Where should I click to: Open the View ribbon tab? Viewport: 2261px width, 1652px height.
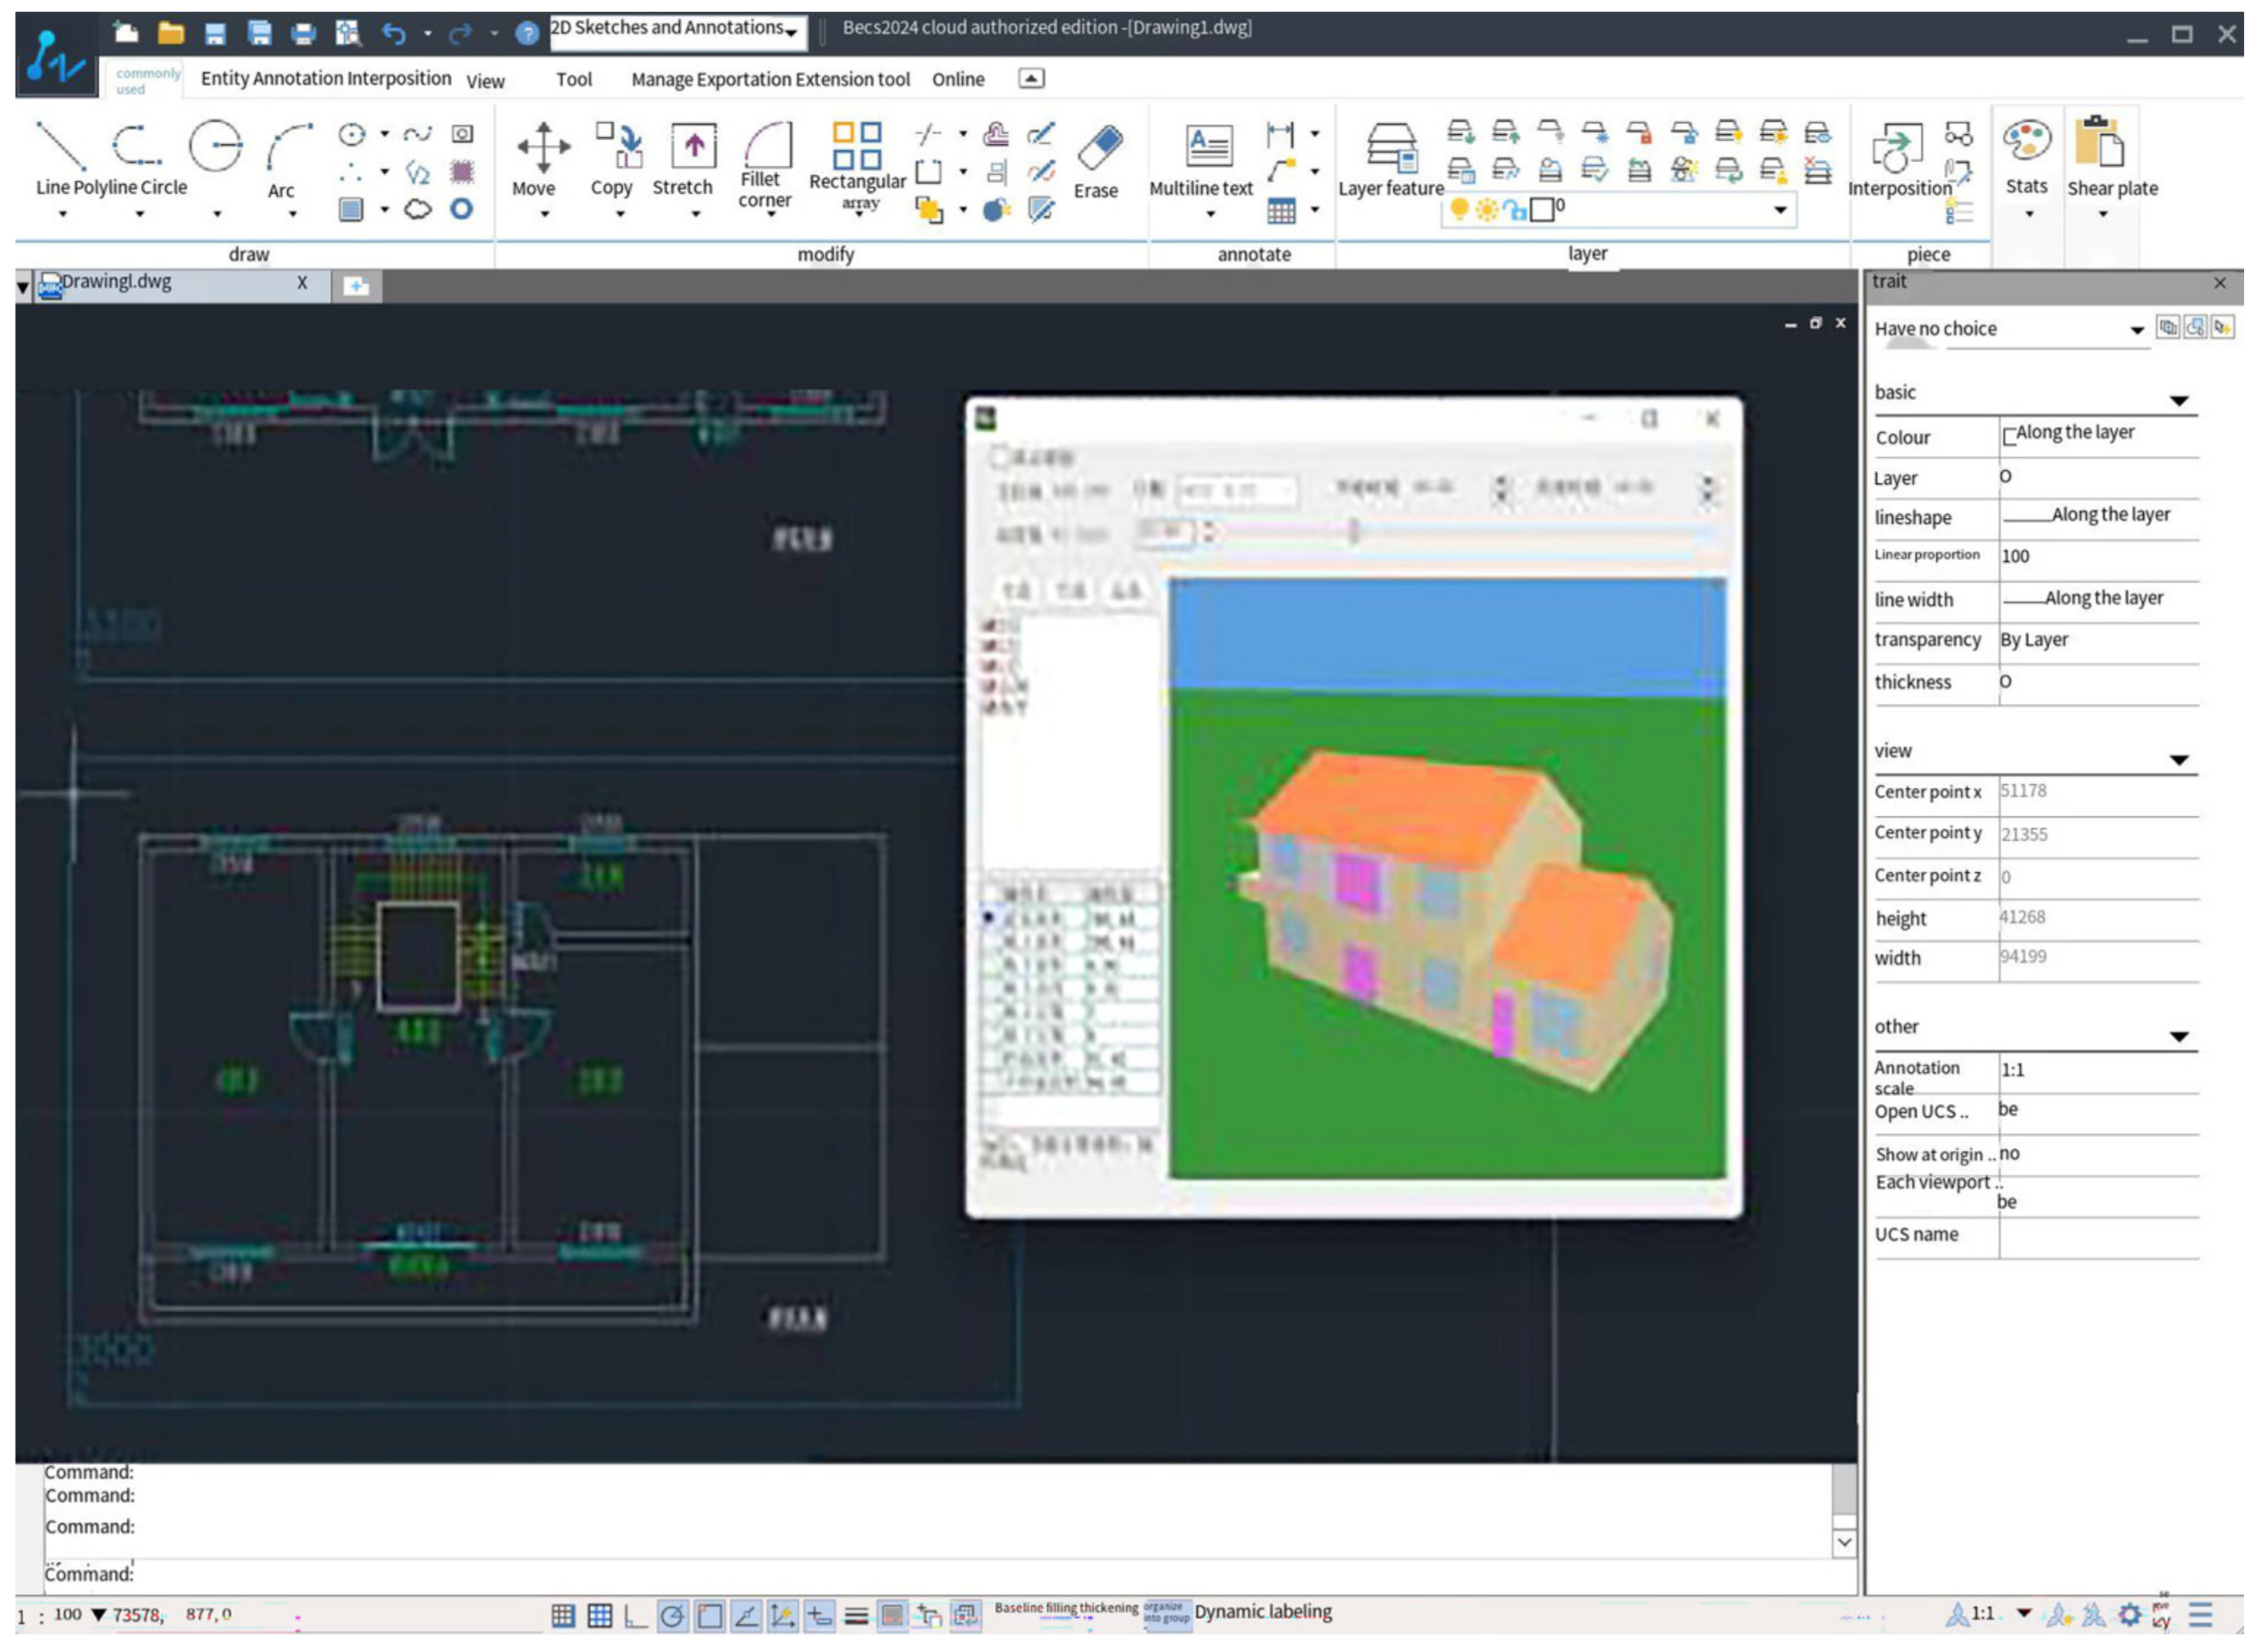pyautogui.click(x=485, y=81)
